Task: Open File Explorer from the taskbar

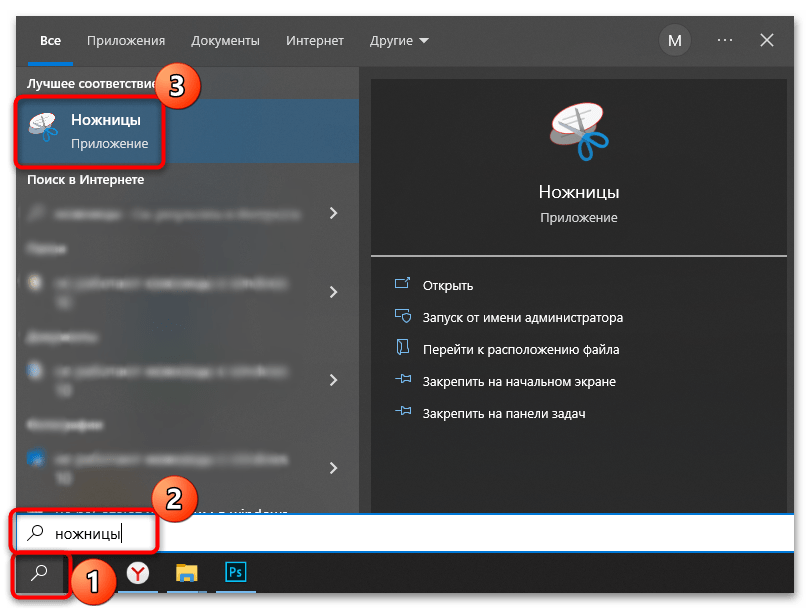Action: click(187, 573)
